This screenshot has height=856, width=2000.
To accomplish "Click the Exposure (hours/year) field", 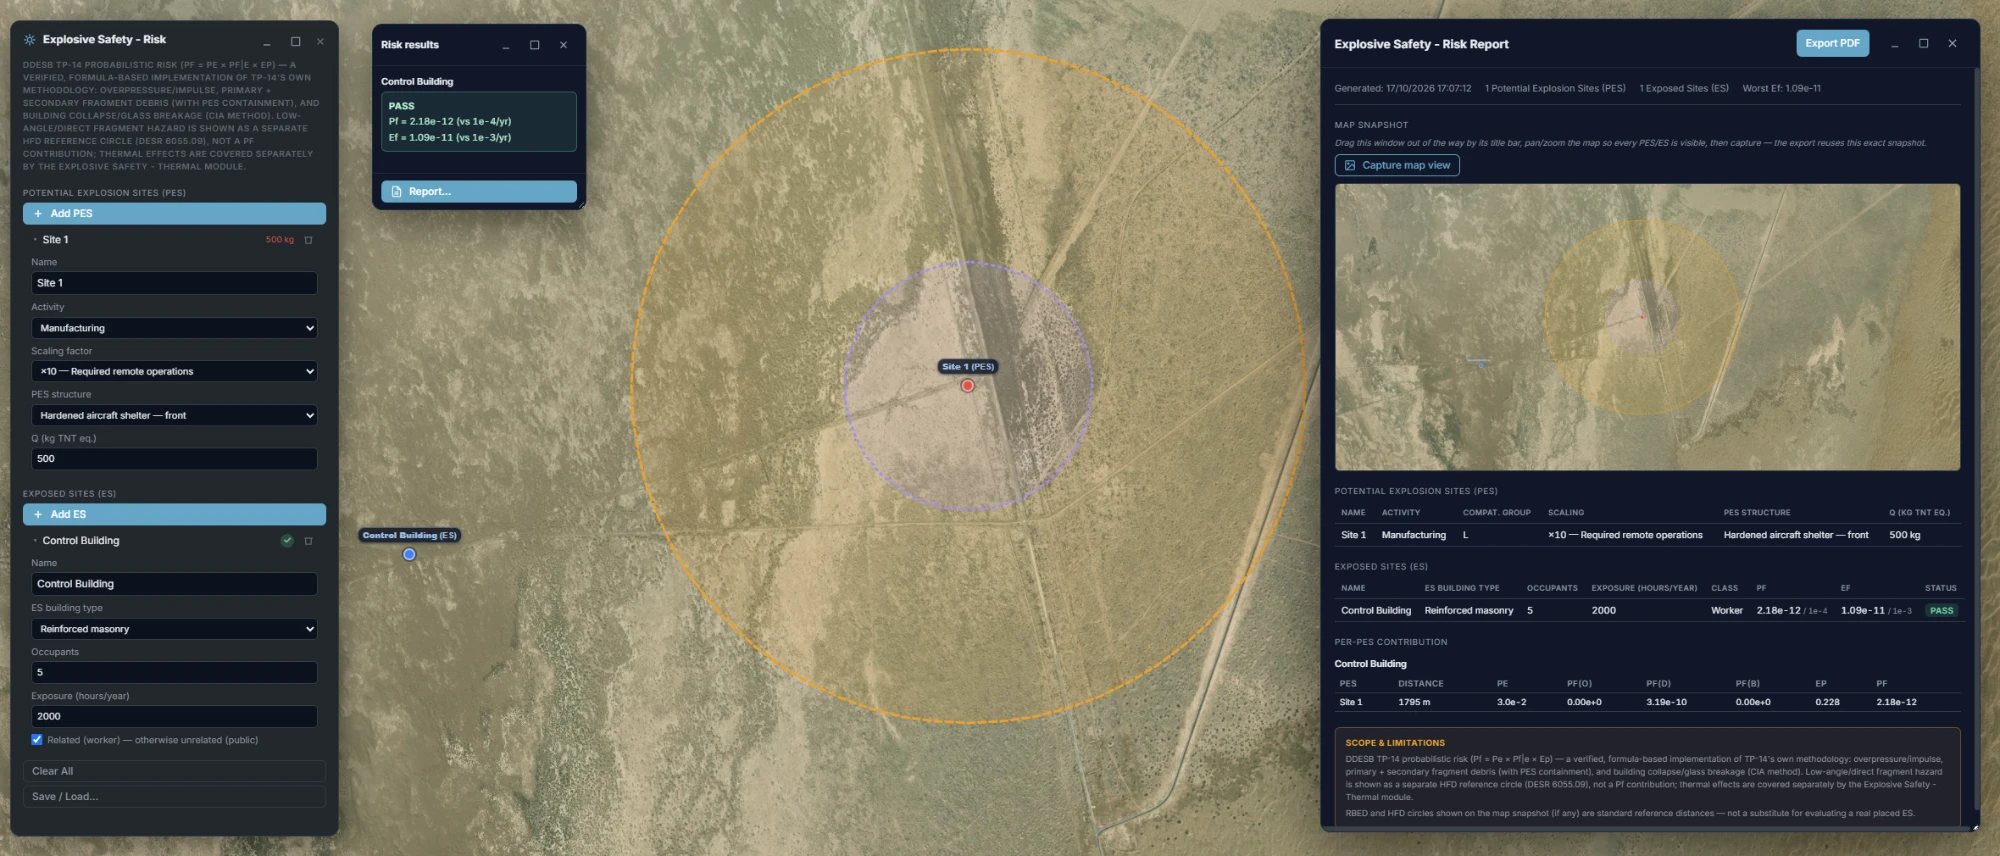I will click(174, 717).
